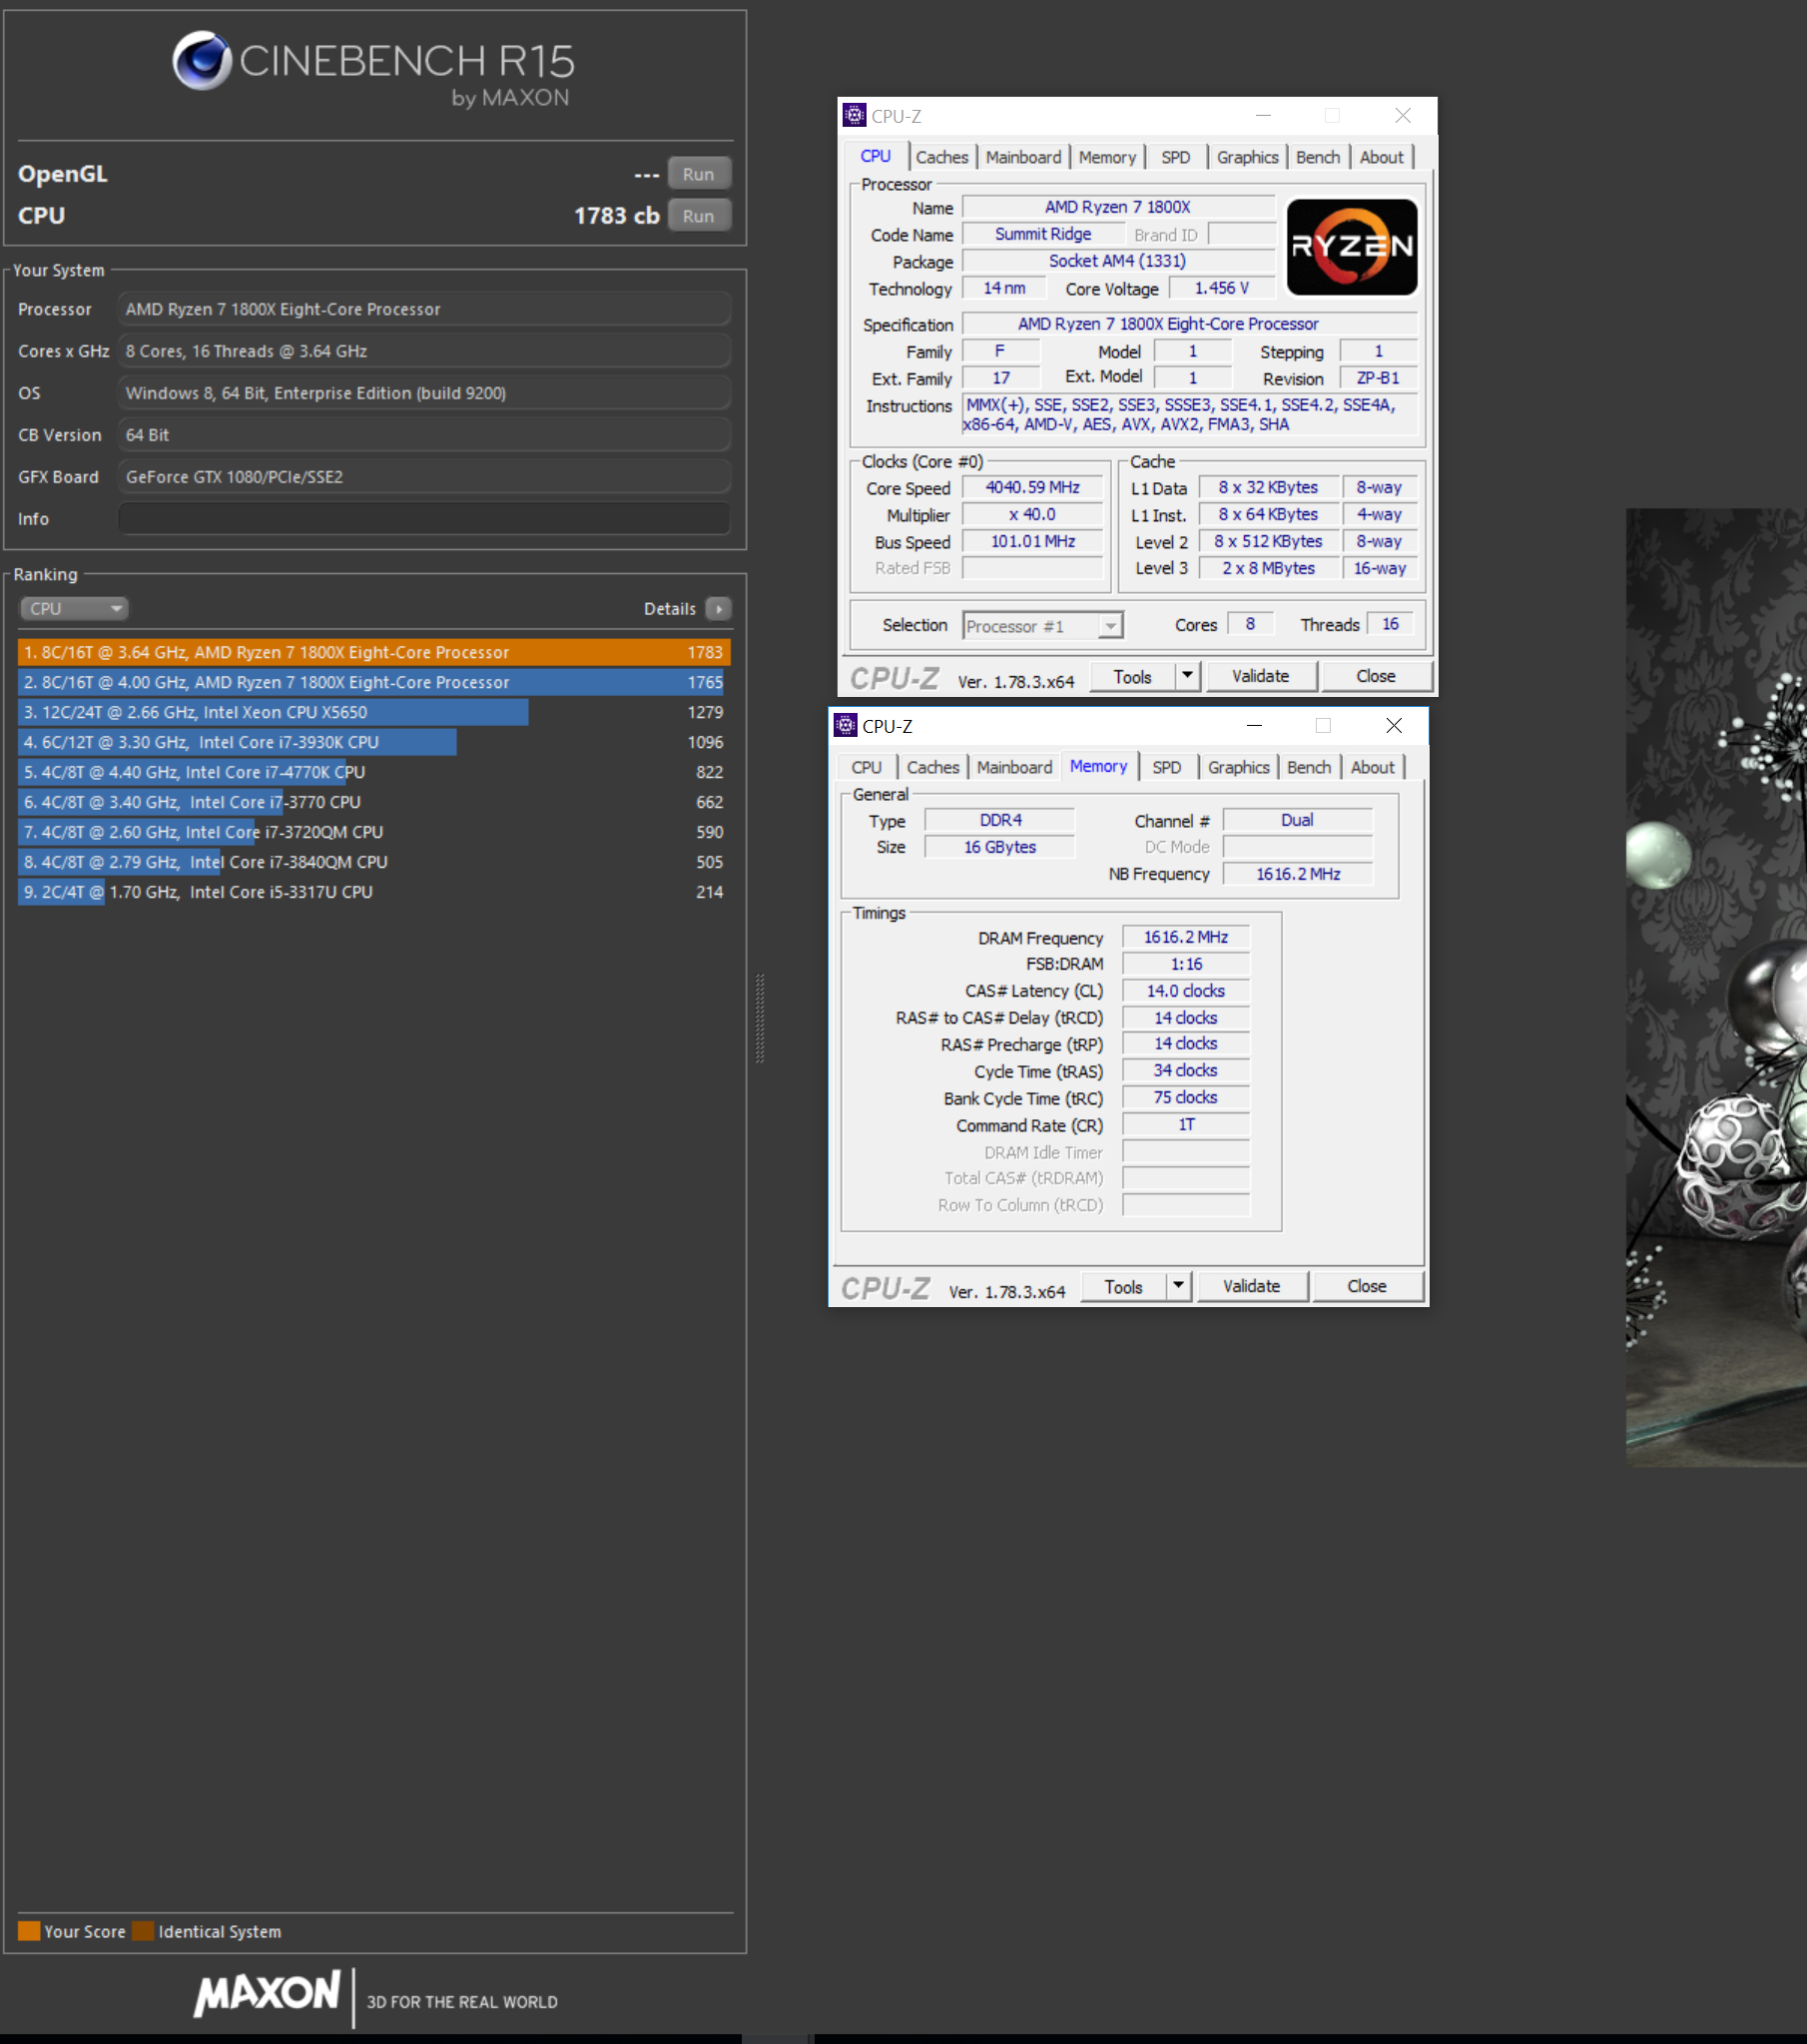Image resolution: width=1807 pixels, height=2044 pixels.
Task: Click the CPU-Z title bar icon of the top window
Action: (x=854, y=116)
